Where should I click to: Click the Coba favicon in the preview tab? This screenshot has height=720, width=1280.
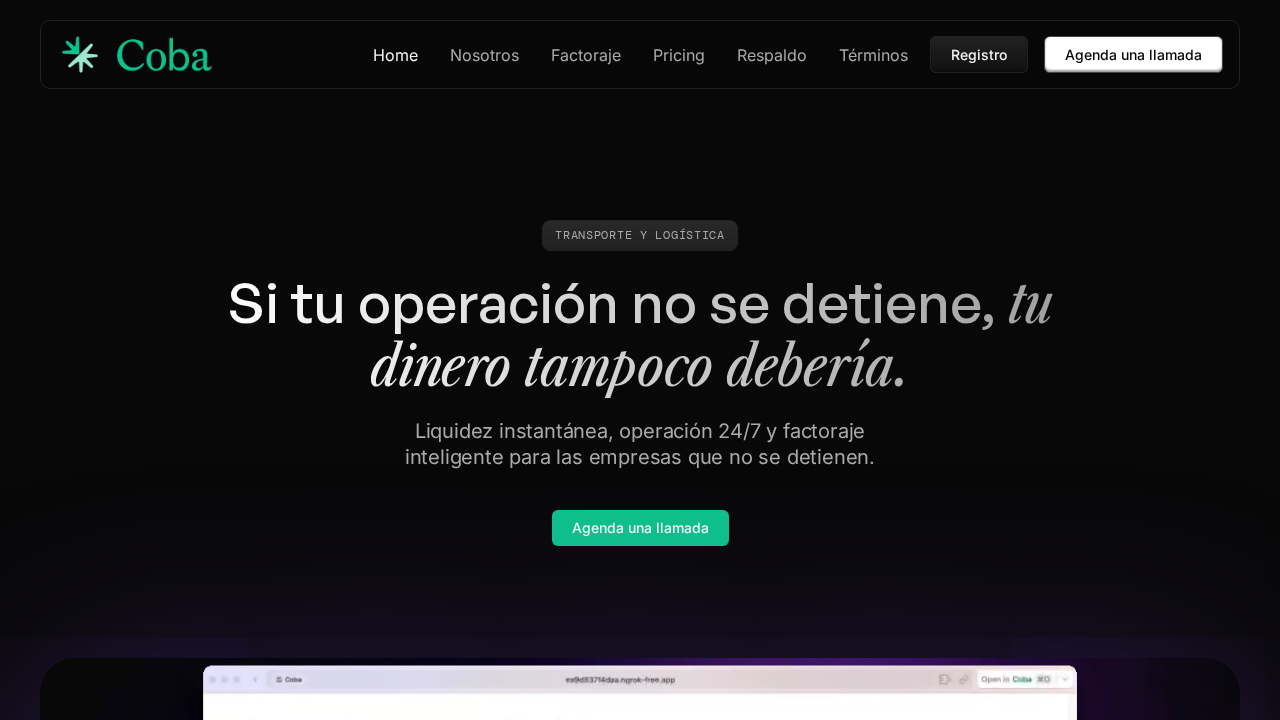pyautogui.click(x=279, y=679)
